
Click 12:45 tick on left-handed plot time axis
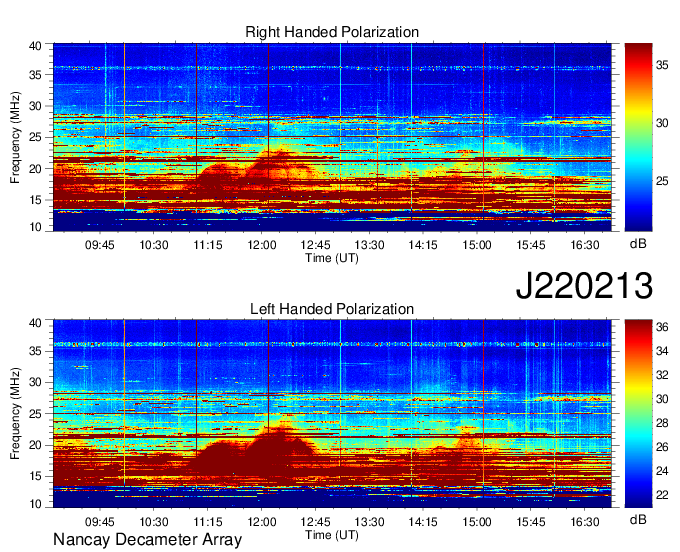[x=315, y=522]
